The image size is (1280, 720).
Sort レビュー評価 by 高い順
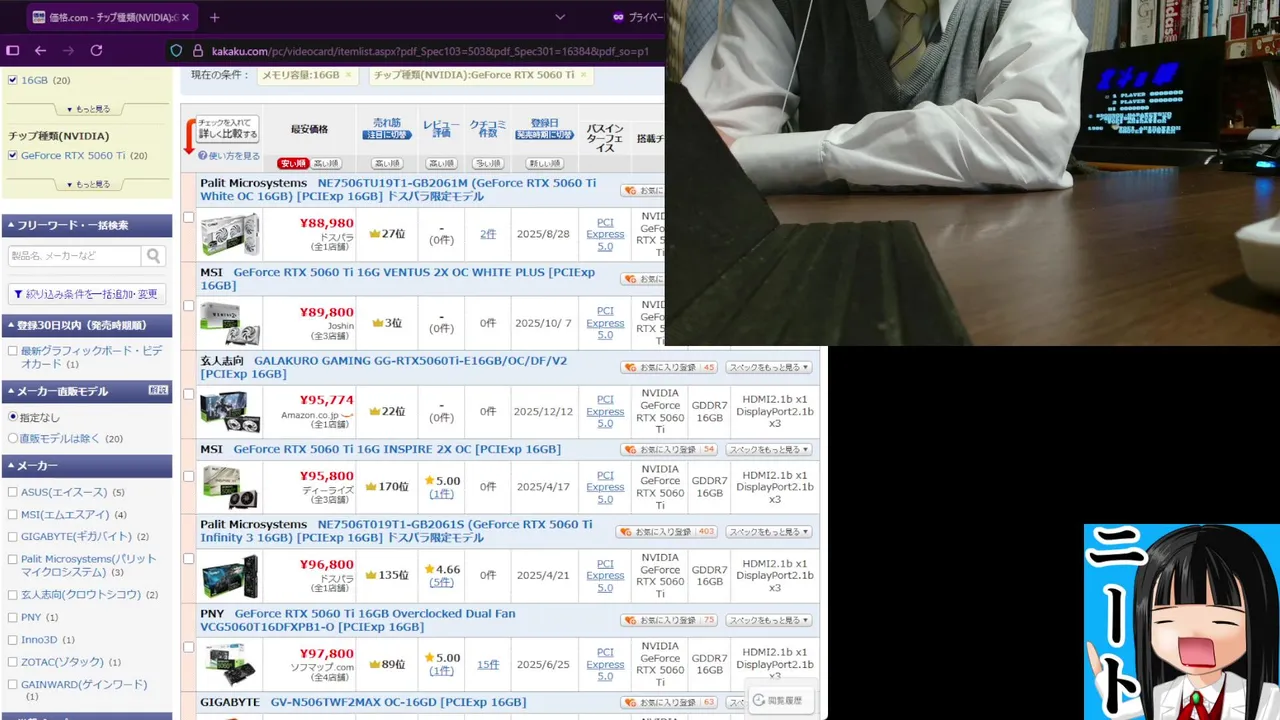pos(441,163)
